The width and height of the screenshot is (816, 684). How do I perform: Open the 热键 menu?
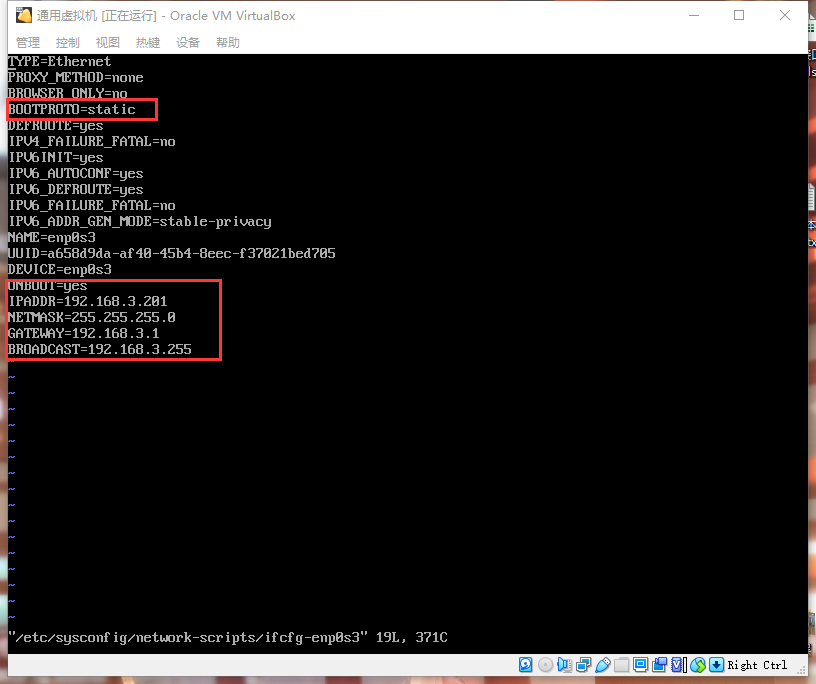[148, 42]
